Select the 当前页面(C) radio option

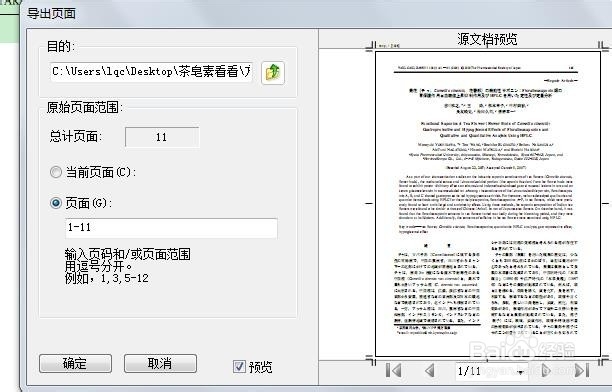(56, 172)
